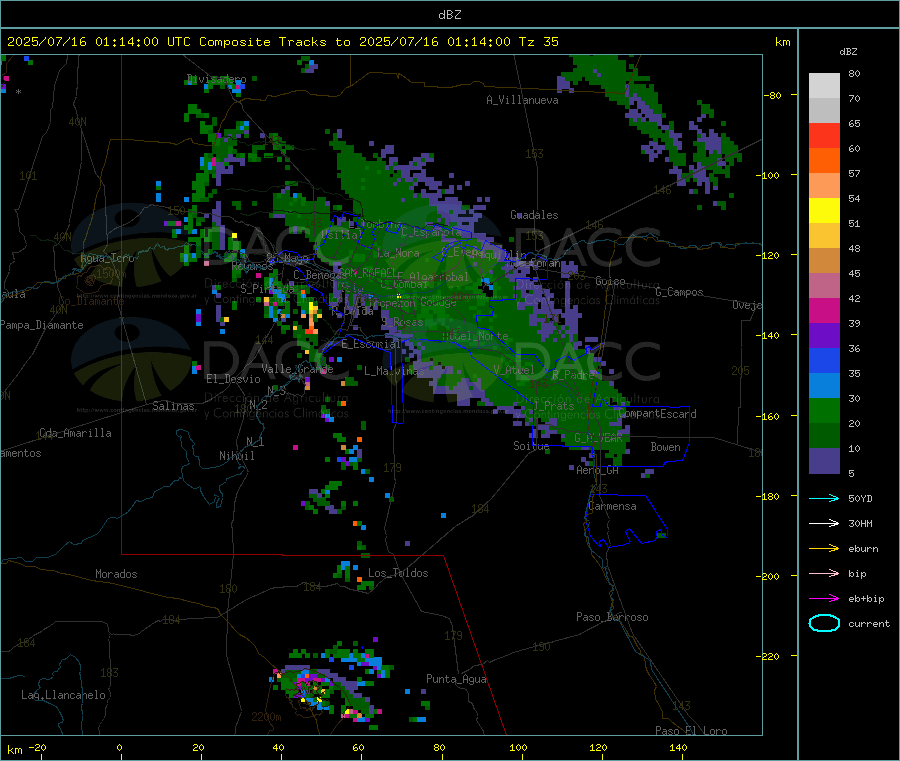Image resolution: width=900 pixels, height=761 pixels.
Task: Click the dBZ title at the top
Action: 449,15
